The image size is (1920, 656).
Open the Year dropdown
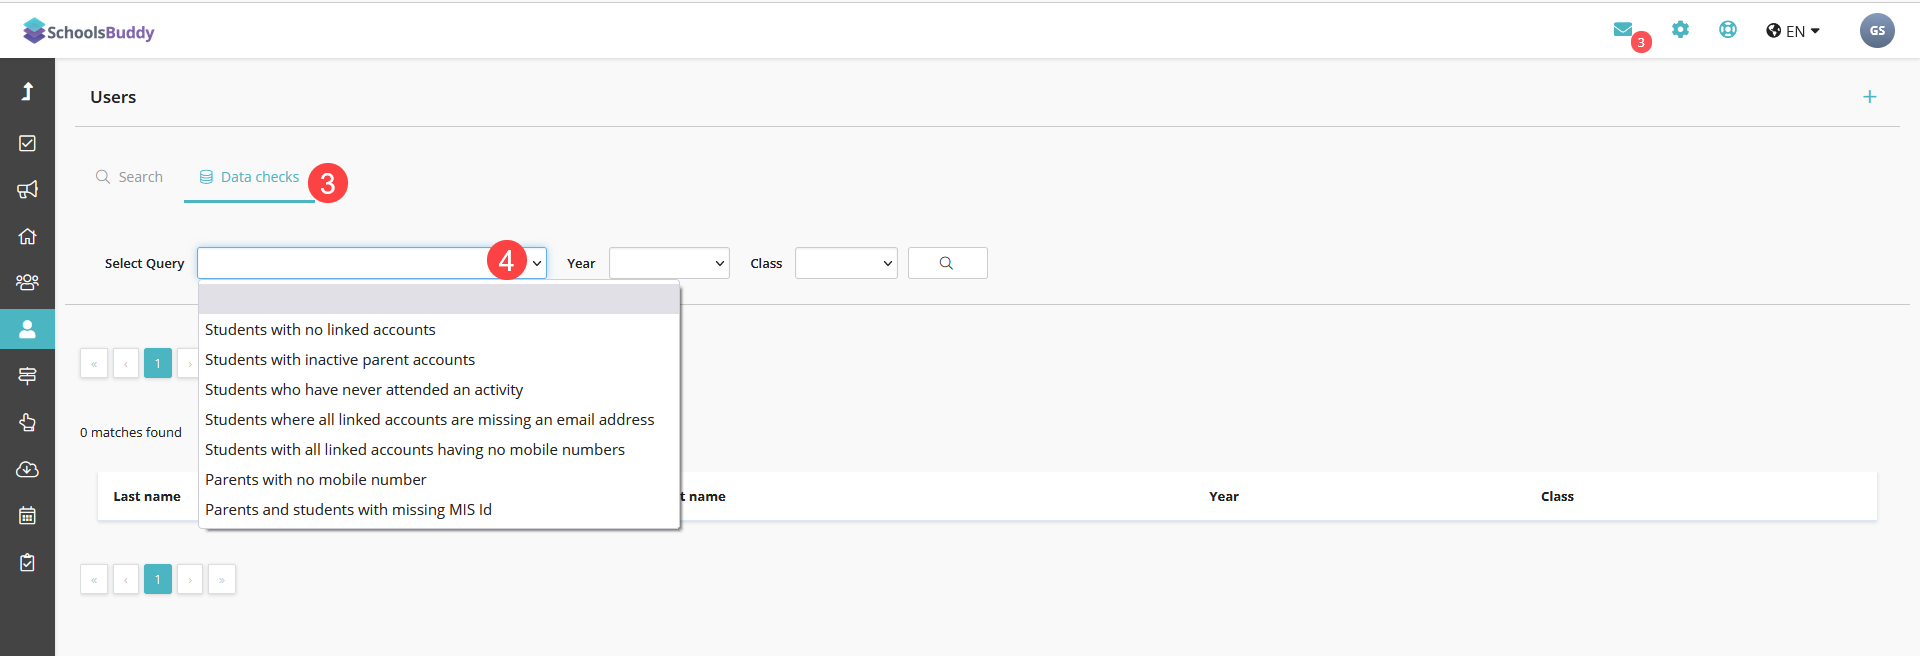click(669, 263)
